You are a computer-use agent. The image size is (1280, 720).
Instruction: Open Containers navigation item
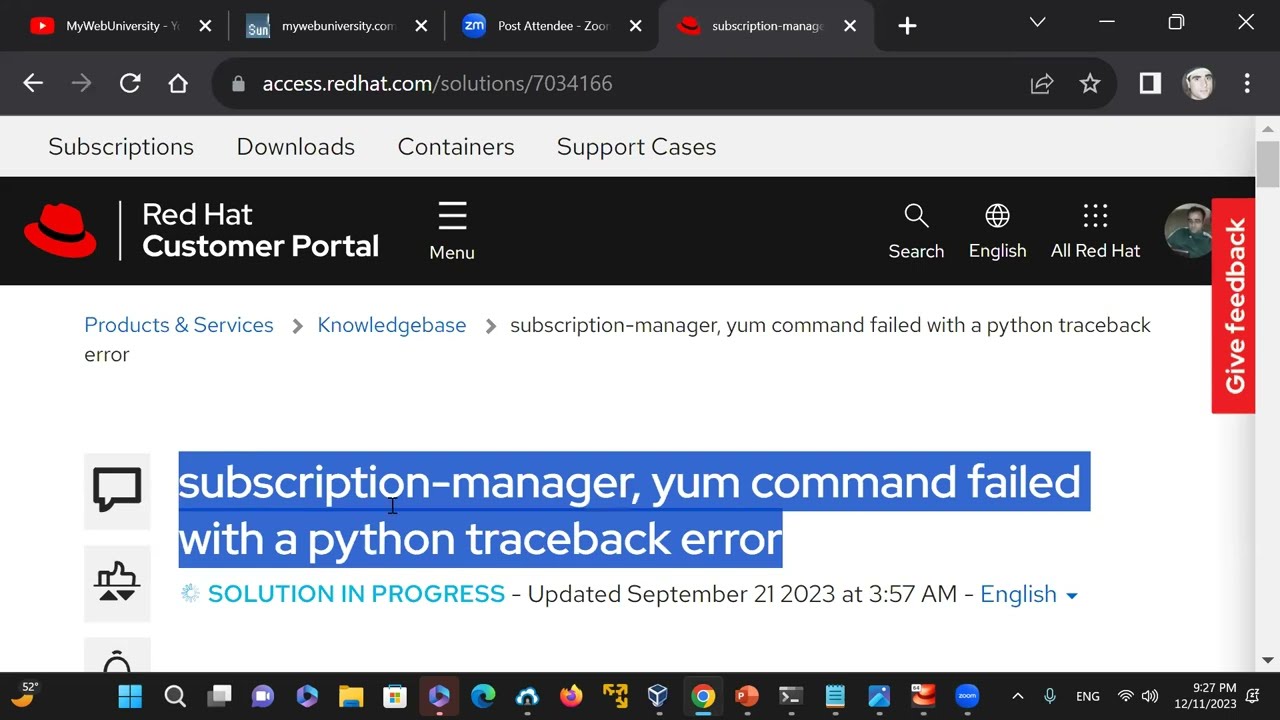pos(456,147)
